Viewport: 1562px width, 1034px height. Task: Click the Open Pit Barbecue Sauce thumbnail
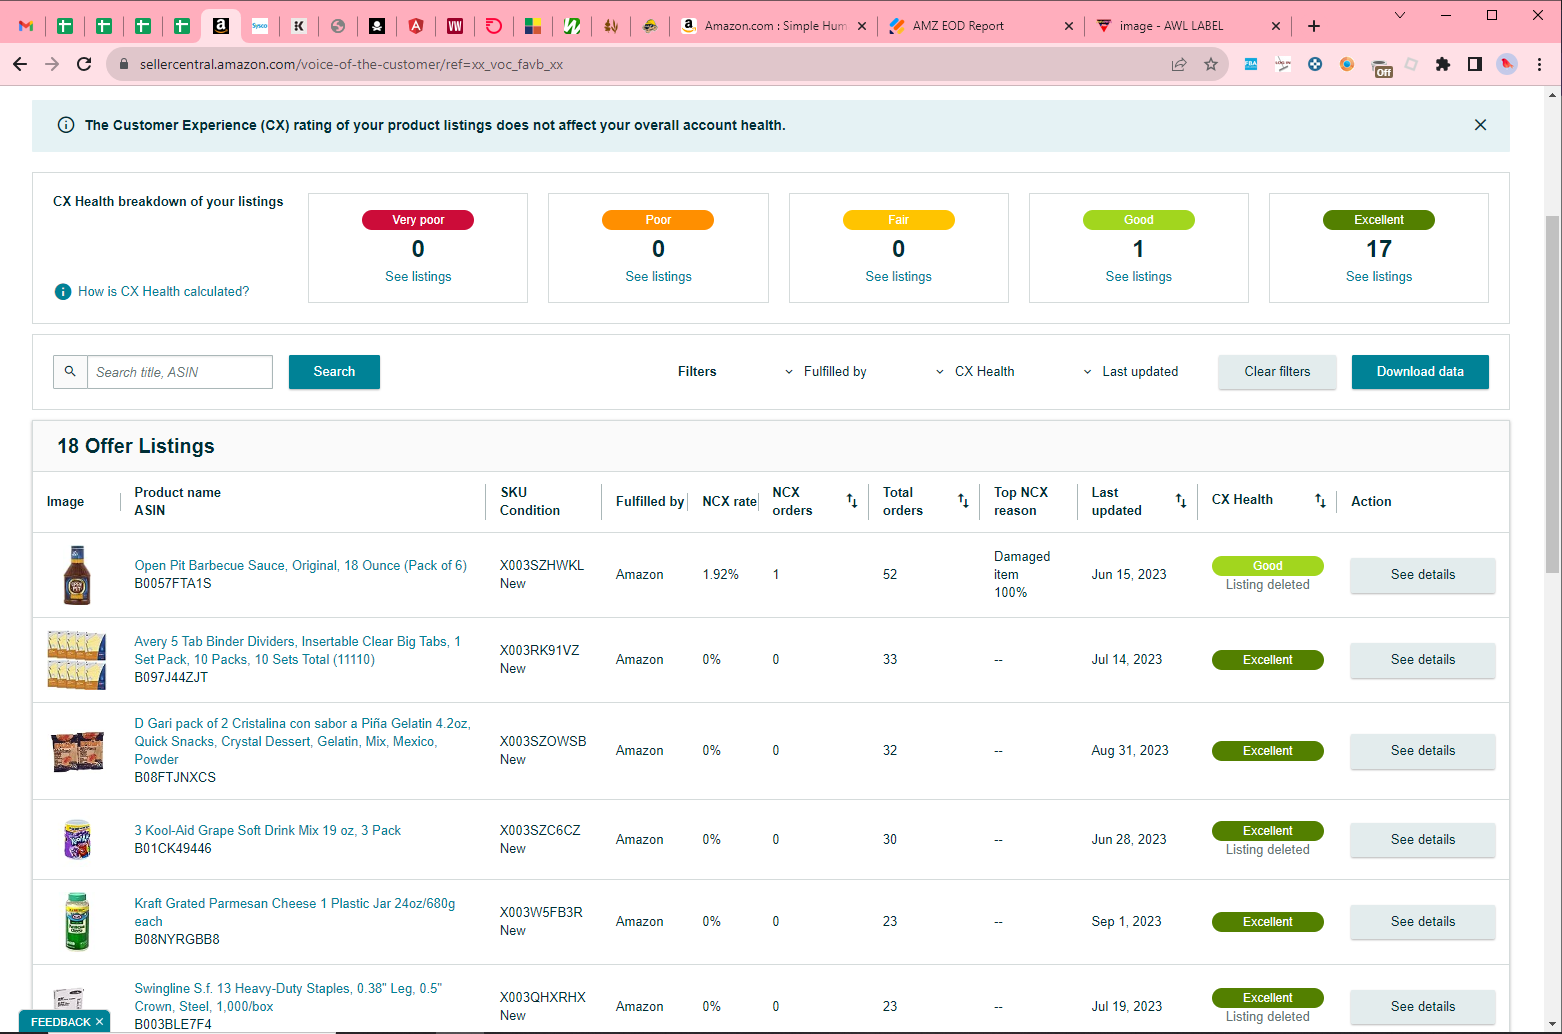coord(77,575)
